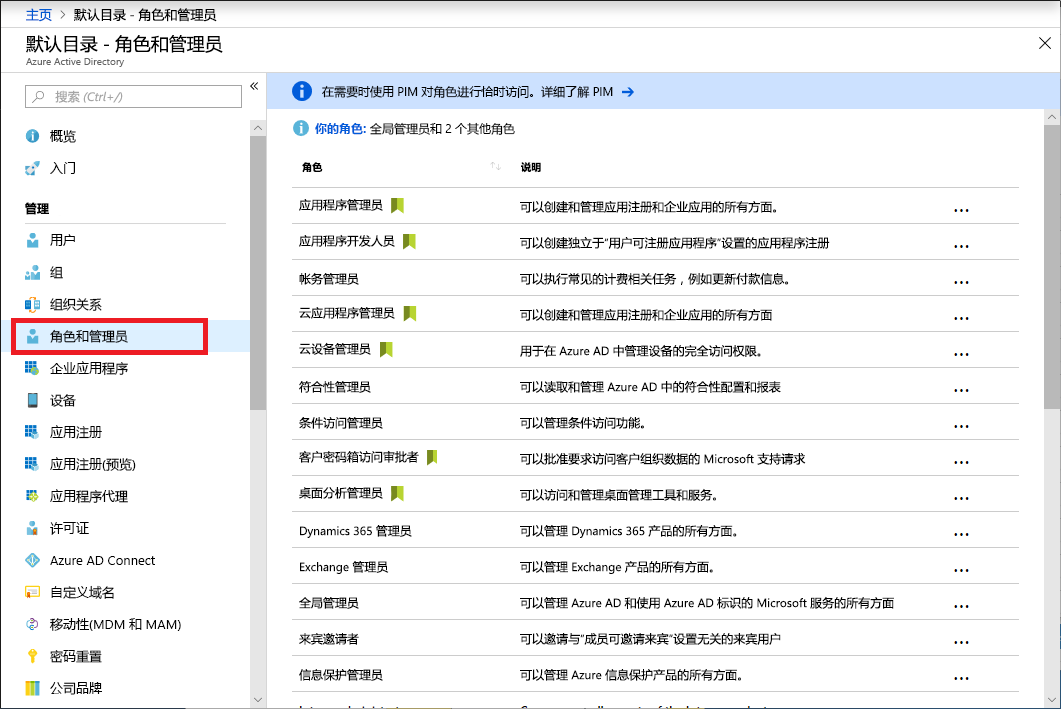The height and width of the screenshot is (709, 1061).
Task: Click the roles list scrollbar up arrow
Action: pyautogui.click(x=1052, y=117)
